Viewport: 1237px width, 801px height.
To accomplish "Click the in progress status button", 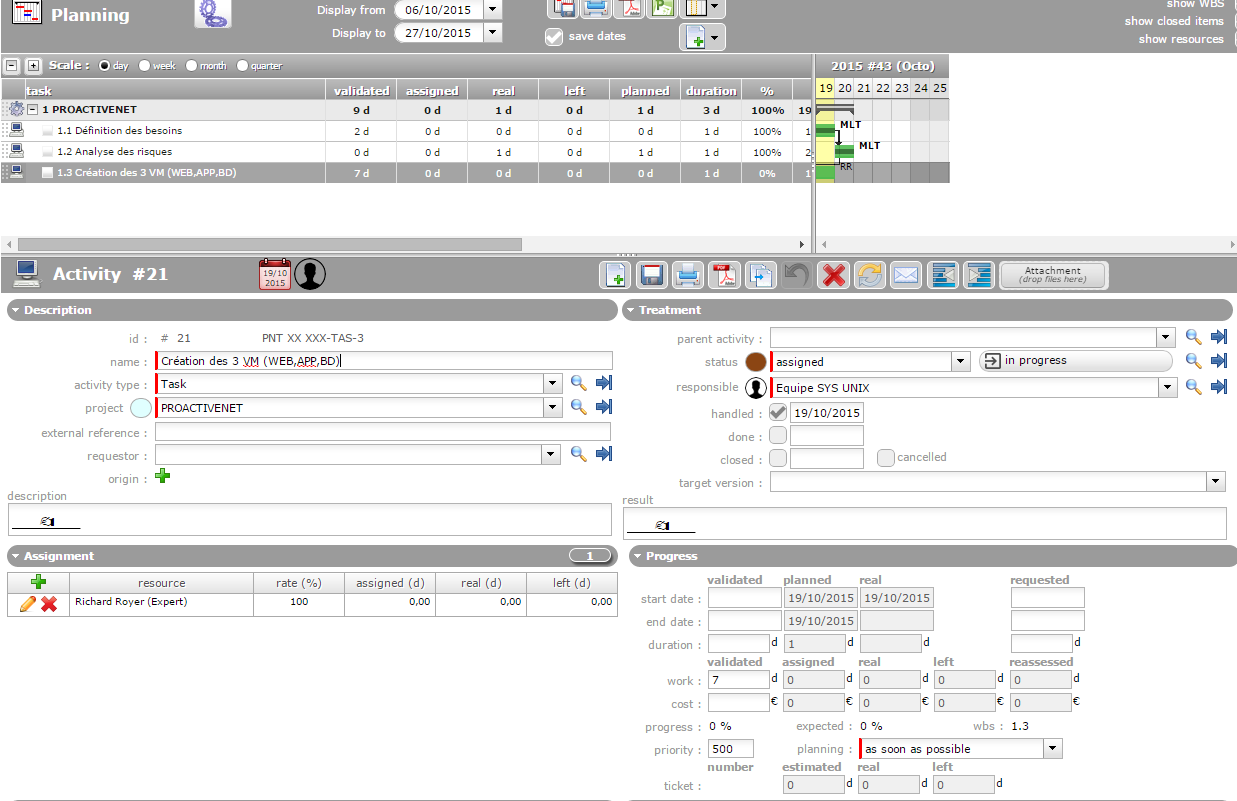I will click(1074, 361).
